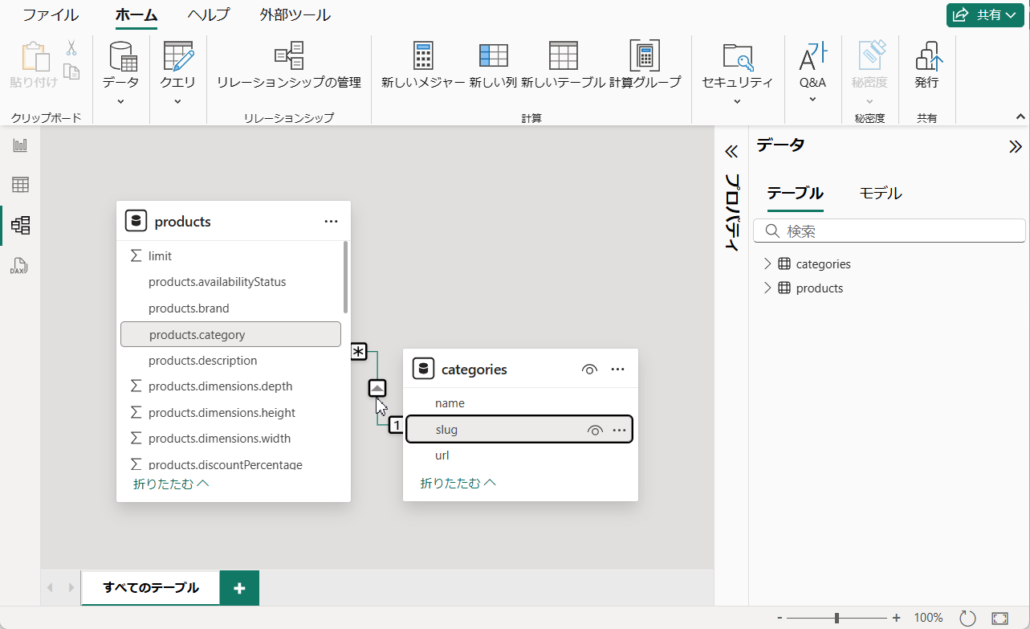Toggle visibility of the categories table
This screenshot has width=1030, height=629.
(589, 369)
